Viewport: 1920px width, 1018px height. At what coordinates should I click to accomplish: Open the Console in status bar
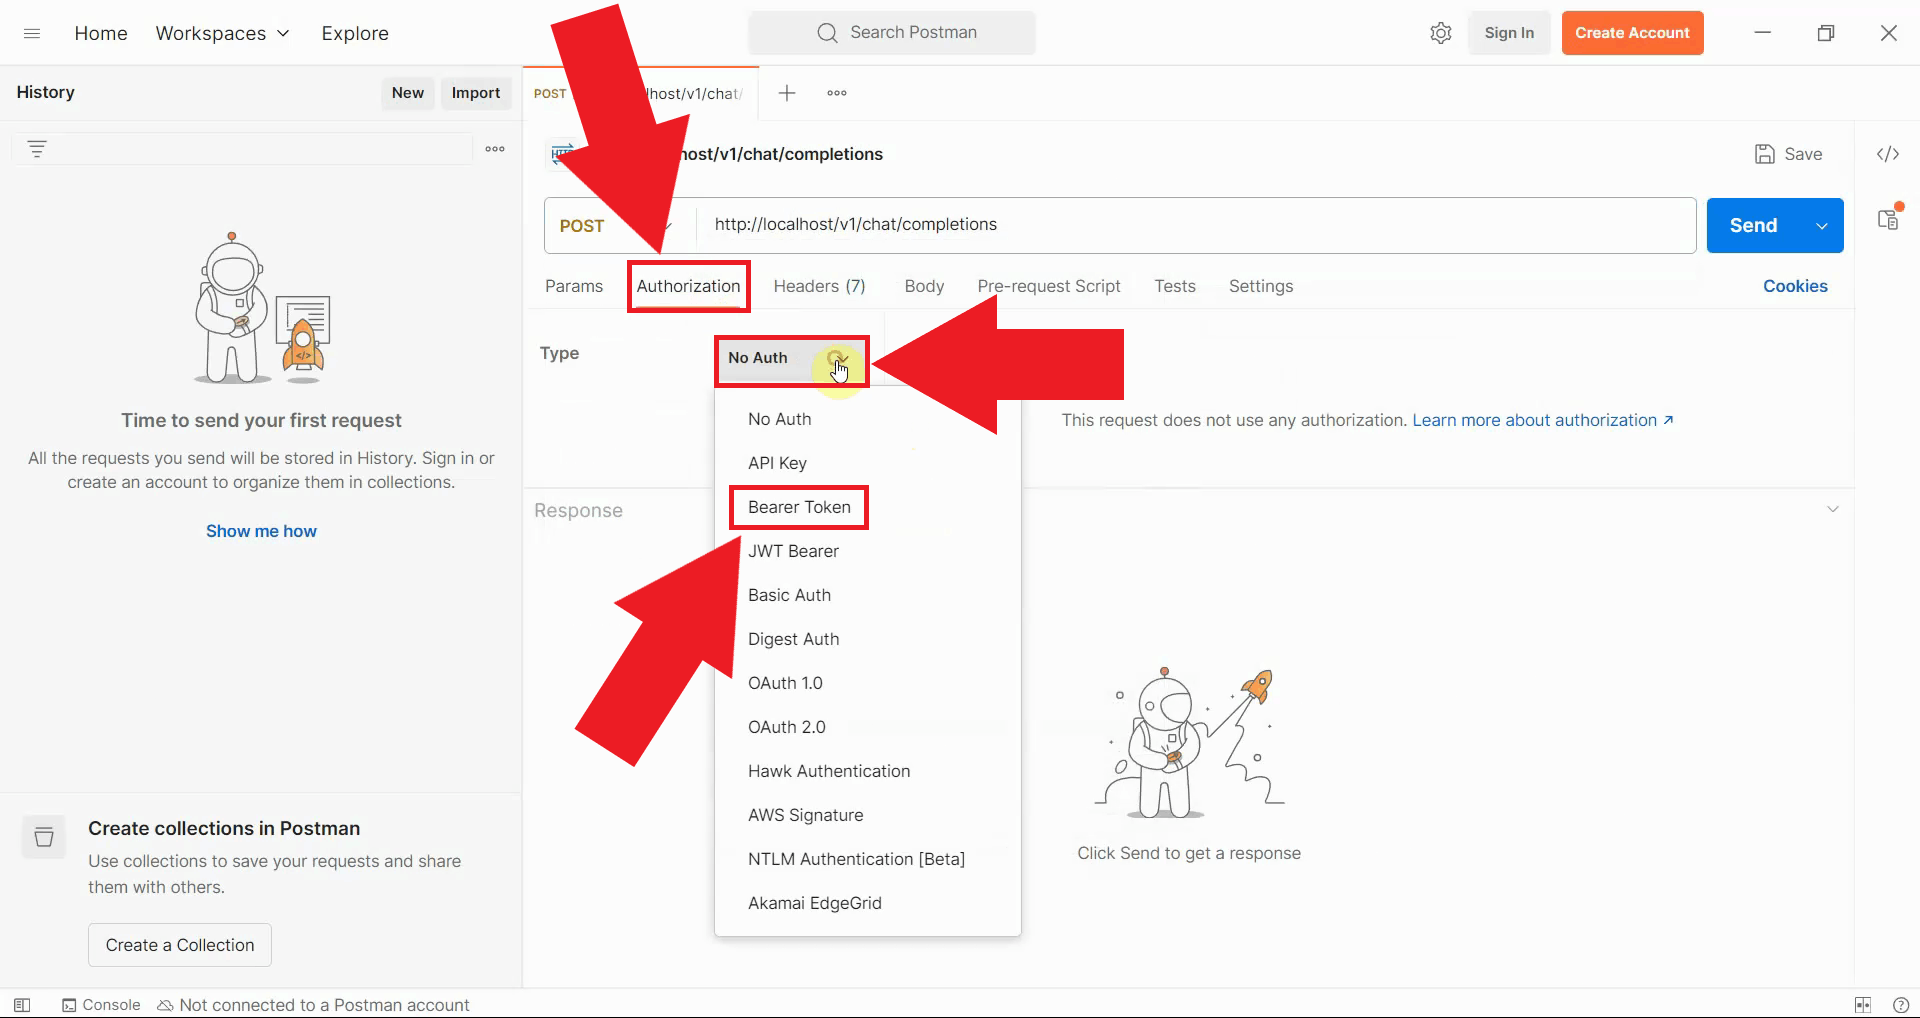pos(101,1005)
